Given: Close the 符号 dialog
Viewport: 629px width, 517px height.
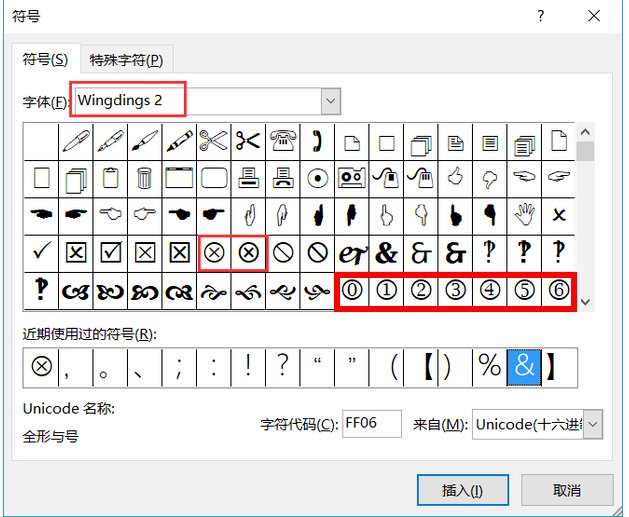Looking at the screenshot, I should (594, 16).
